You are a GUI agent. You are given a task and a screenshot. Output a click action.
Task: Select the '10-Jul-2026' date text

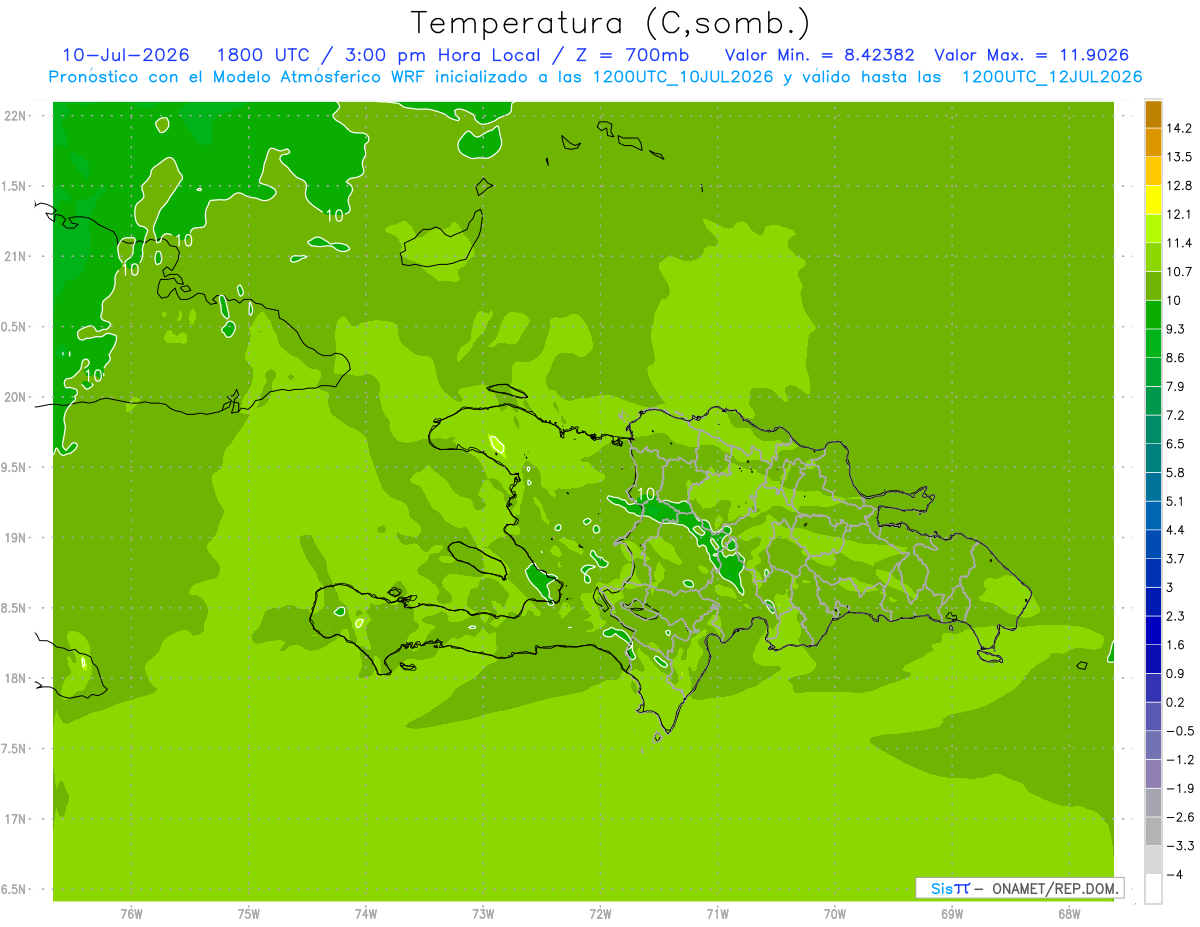[x=126, y=55]
